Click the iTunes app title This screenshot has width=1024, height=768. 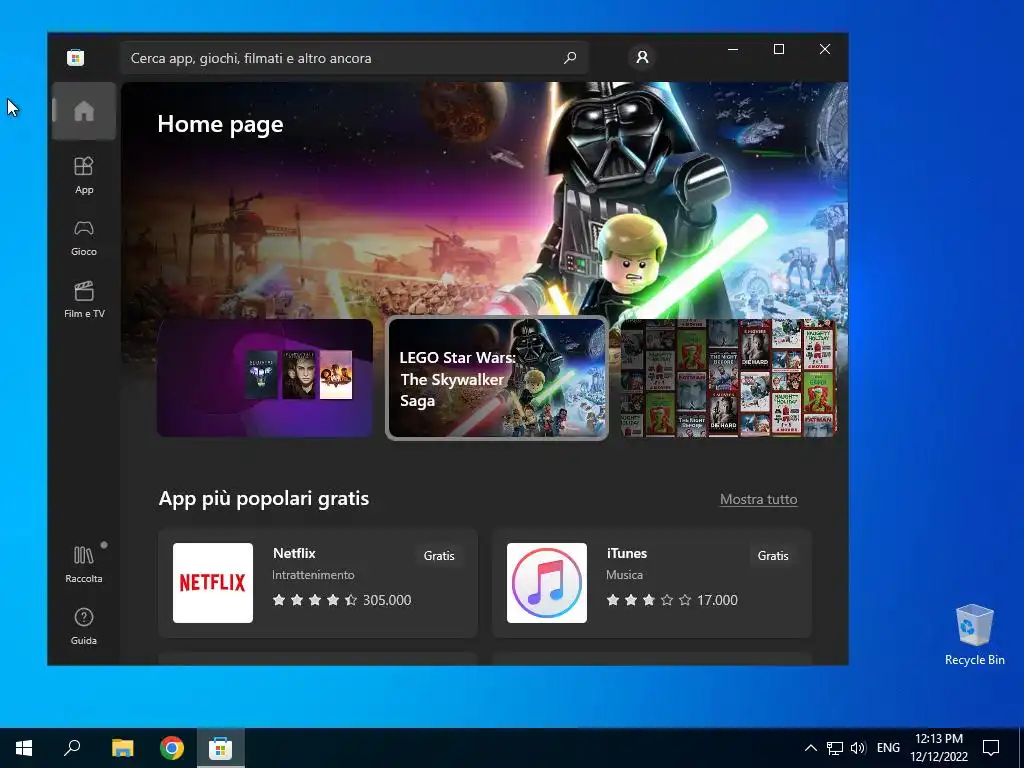click(626, 553)
